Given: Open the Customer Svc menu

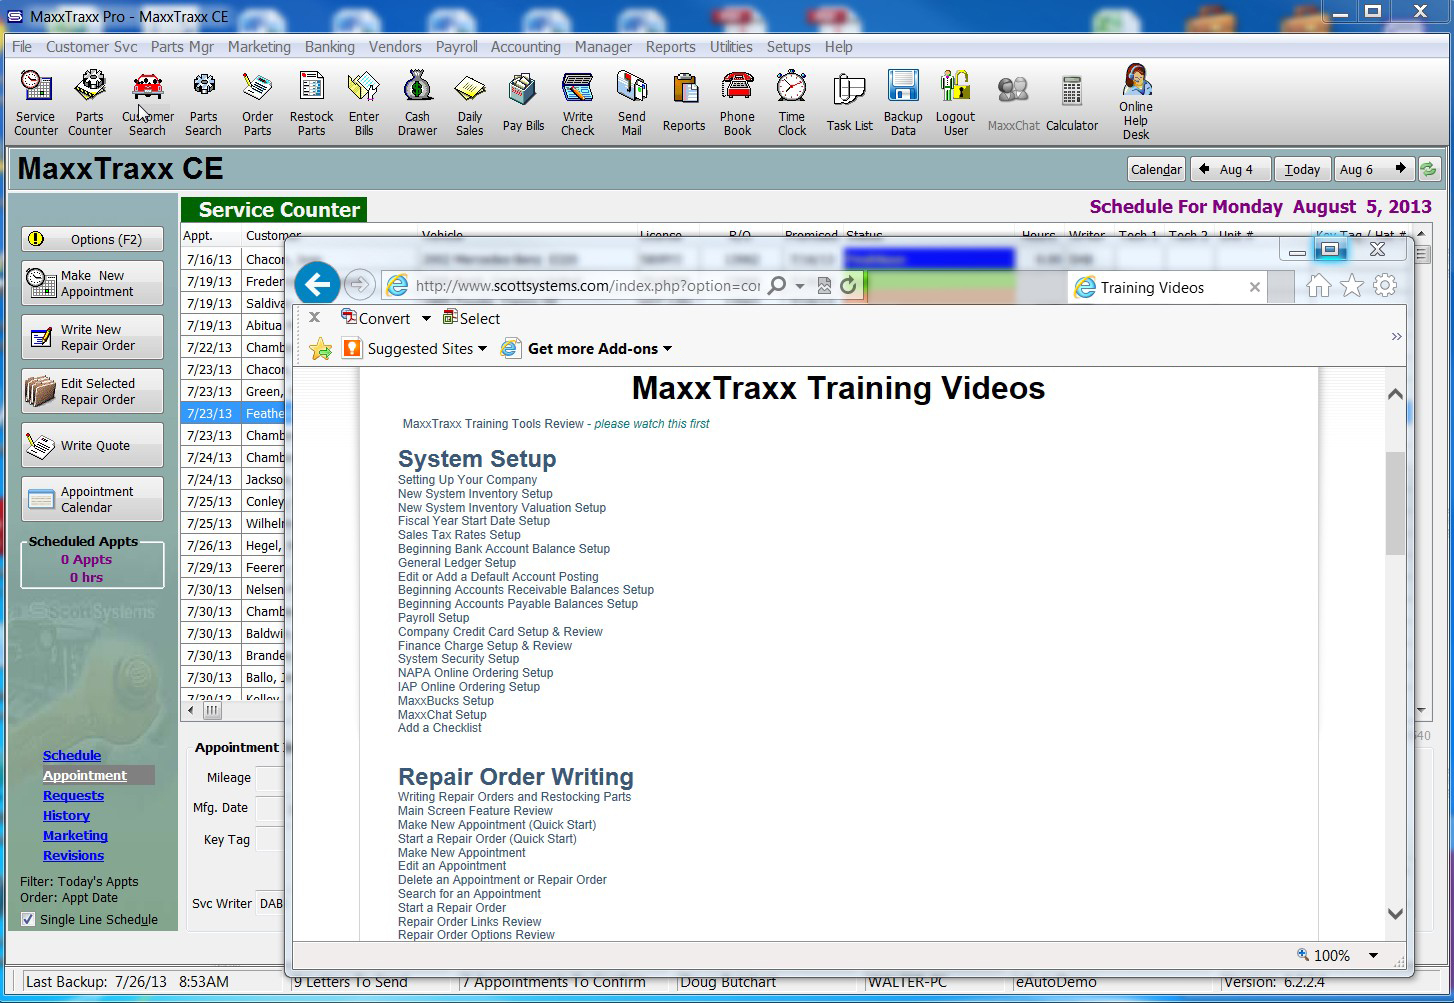Looking at the screenshot, I should coord(92,47).
